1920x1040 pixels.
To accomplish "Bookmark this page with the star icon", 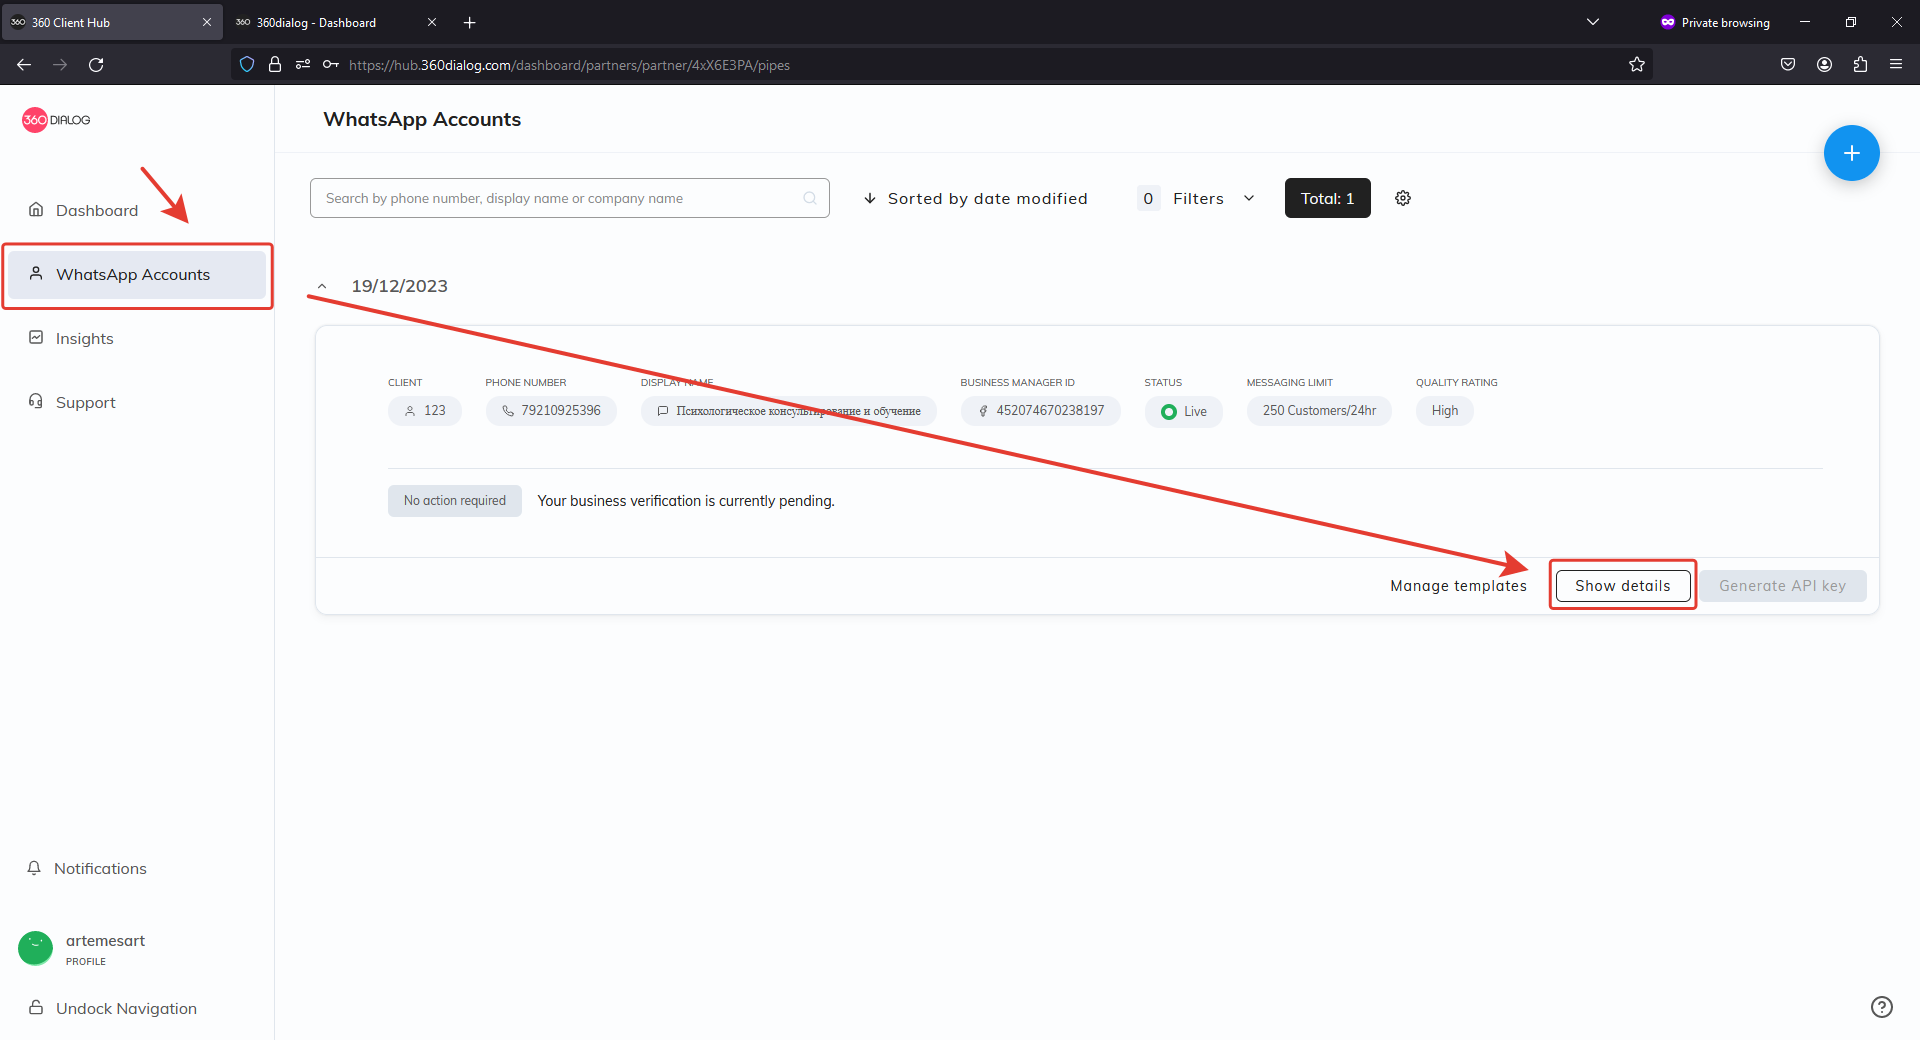I will click(x=1637, y=65).
